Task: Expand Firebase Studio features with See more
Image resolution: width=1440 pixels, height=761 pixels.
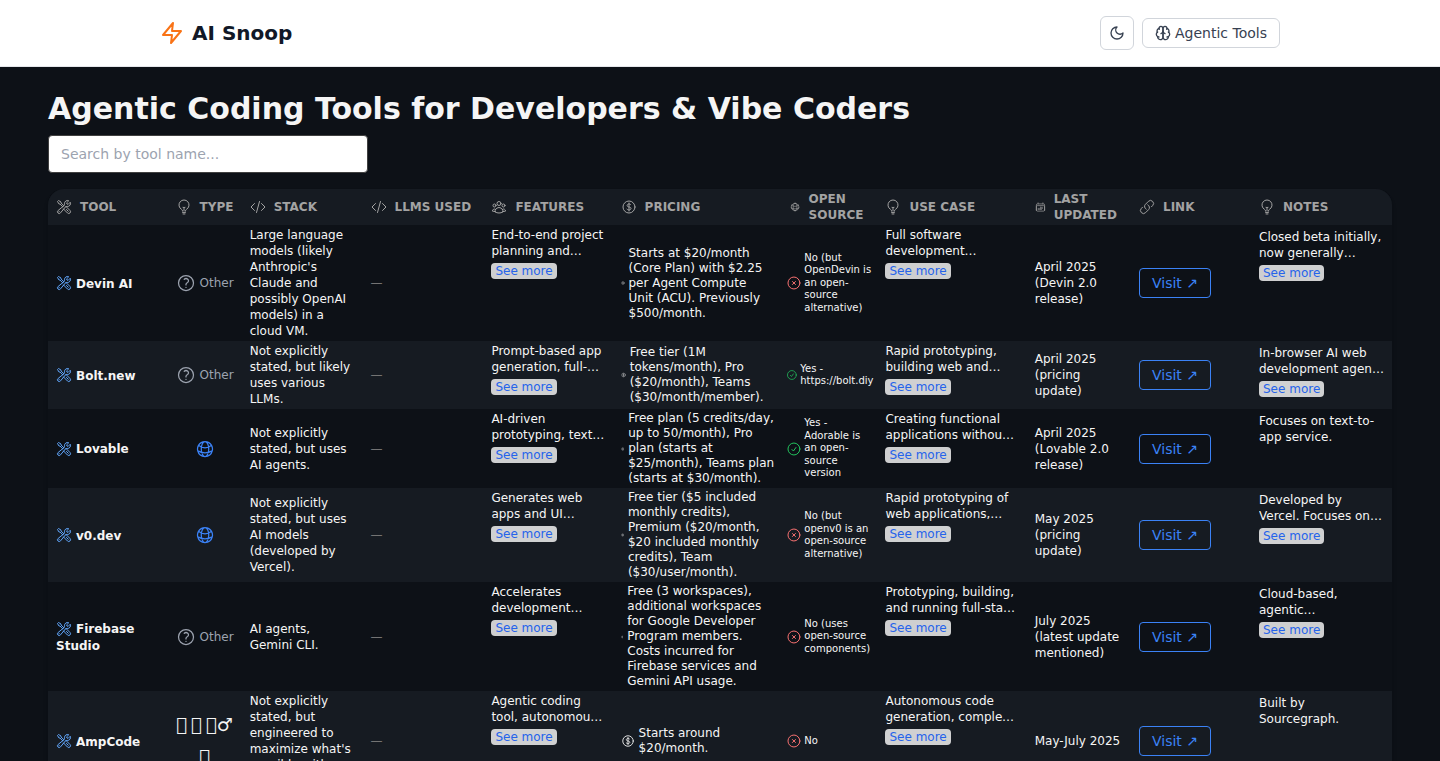Action: point(524,628)
